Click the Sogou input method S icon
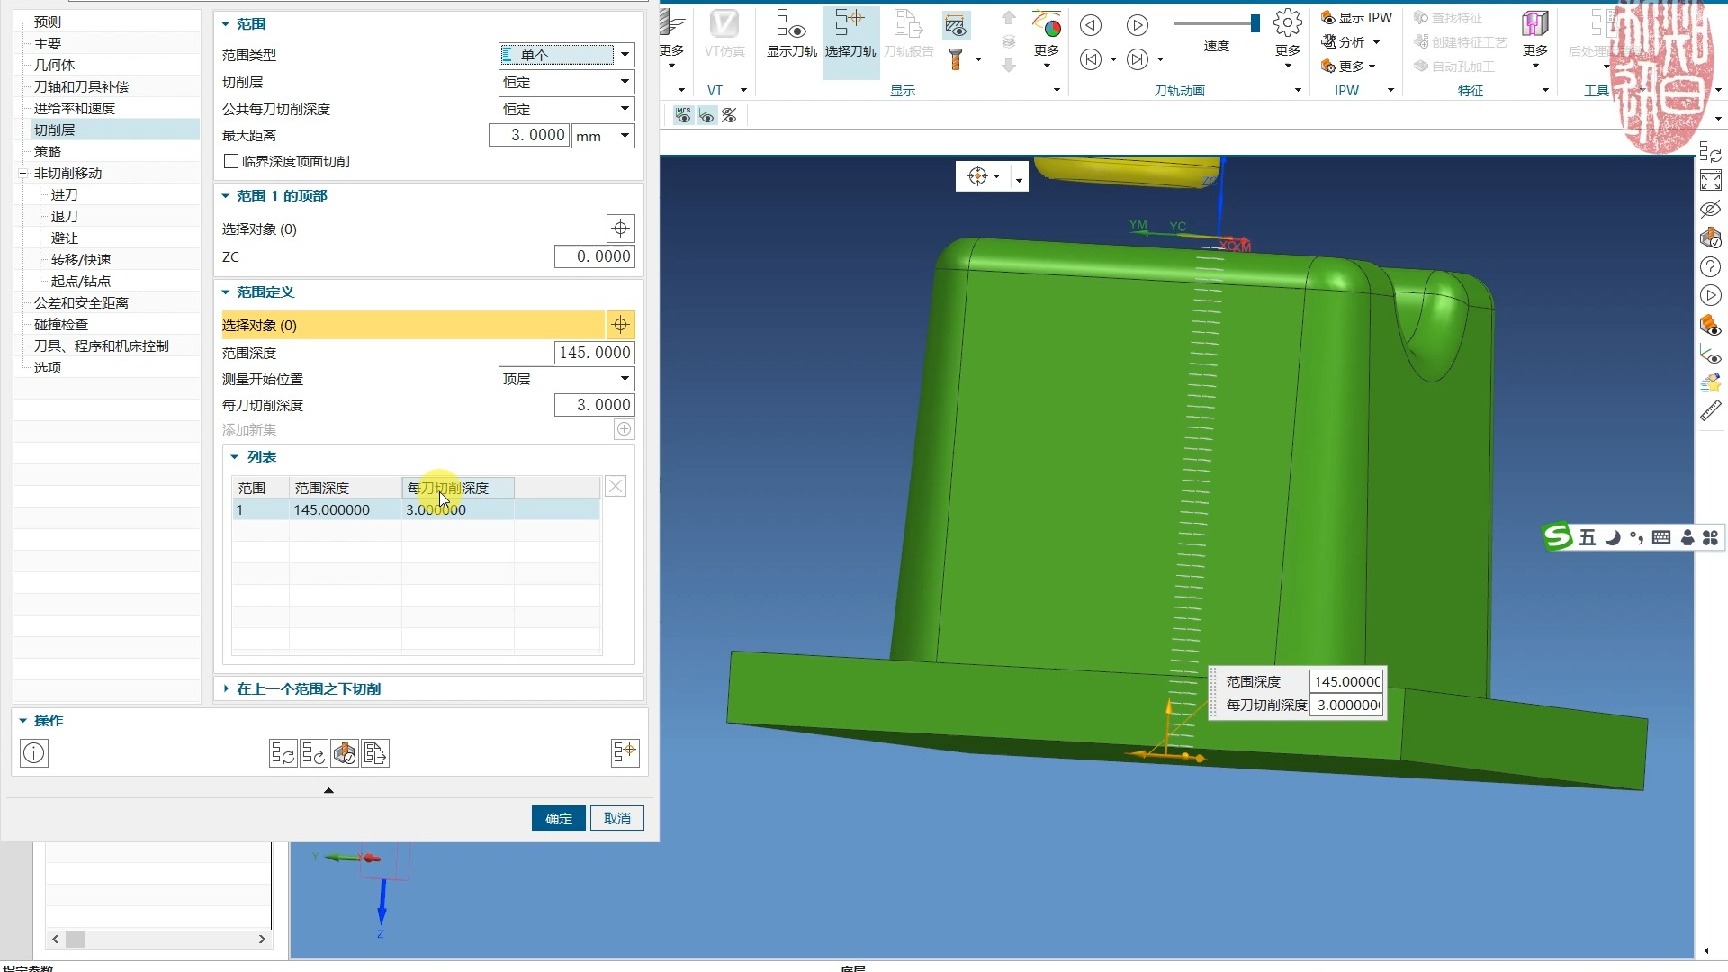This screenshot has height=972, width=1728. (1557, 537)
